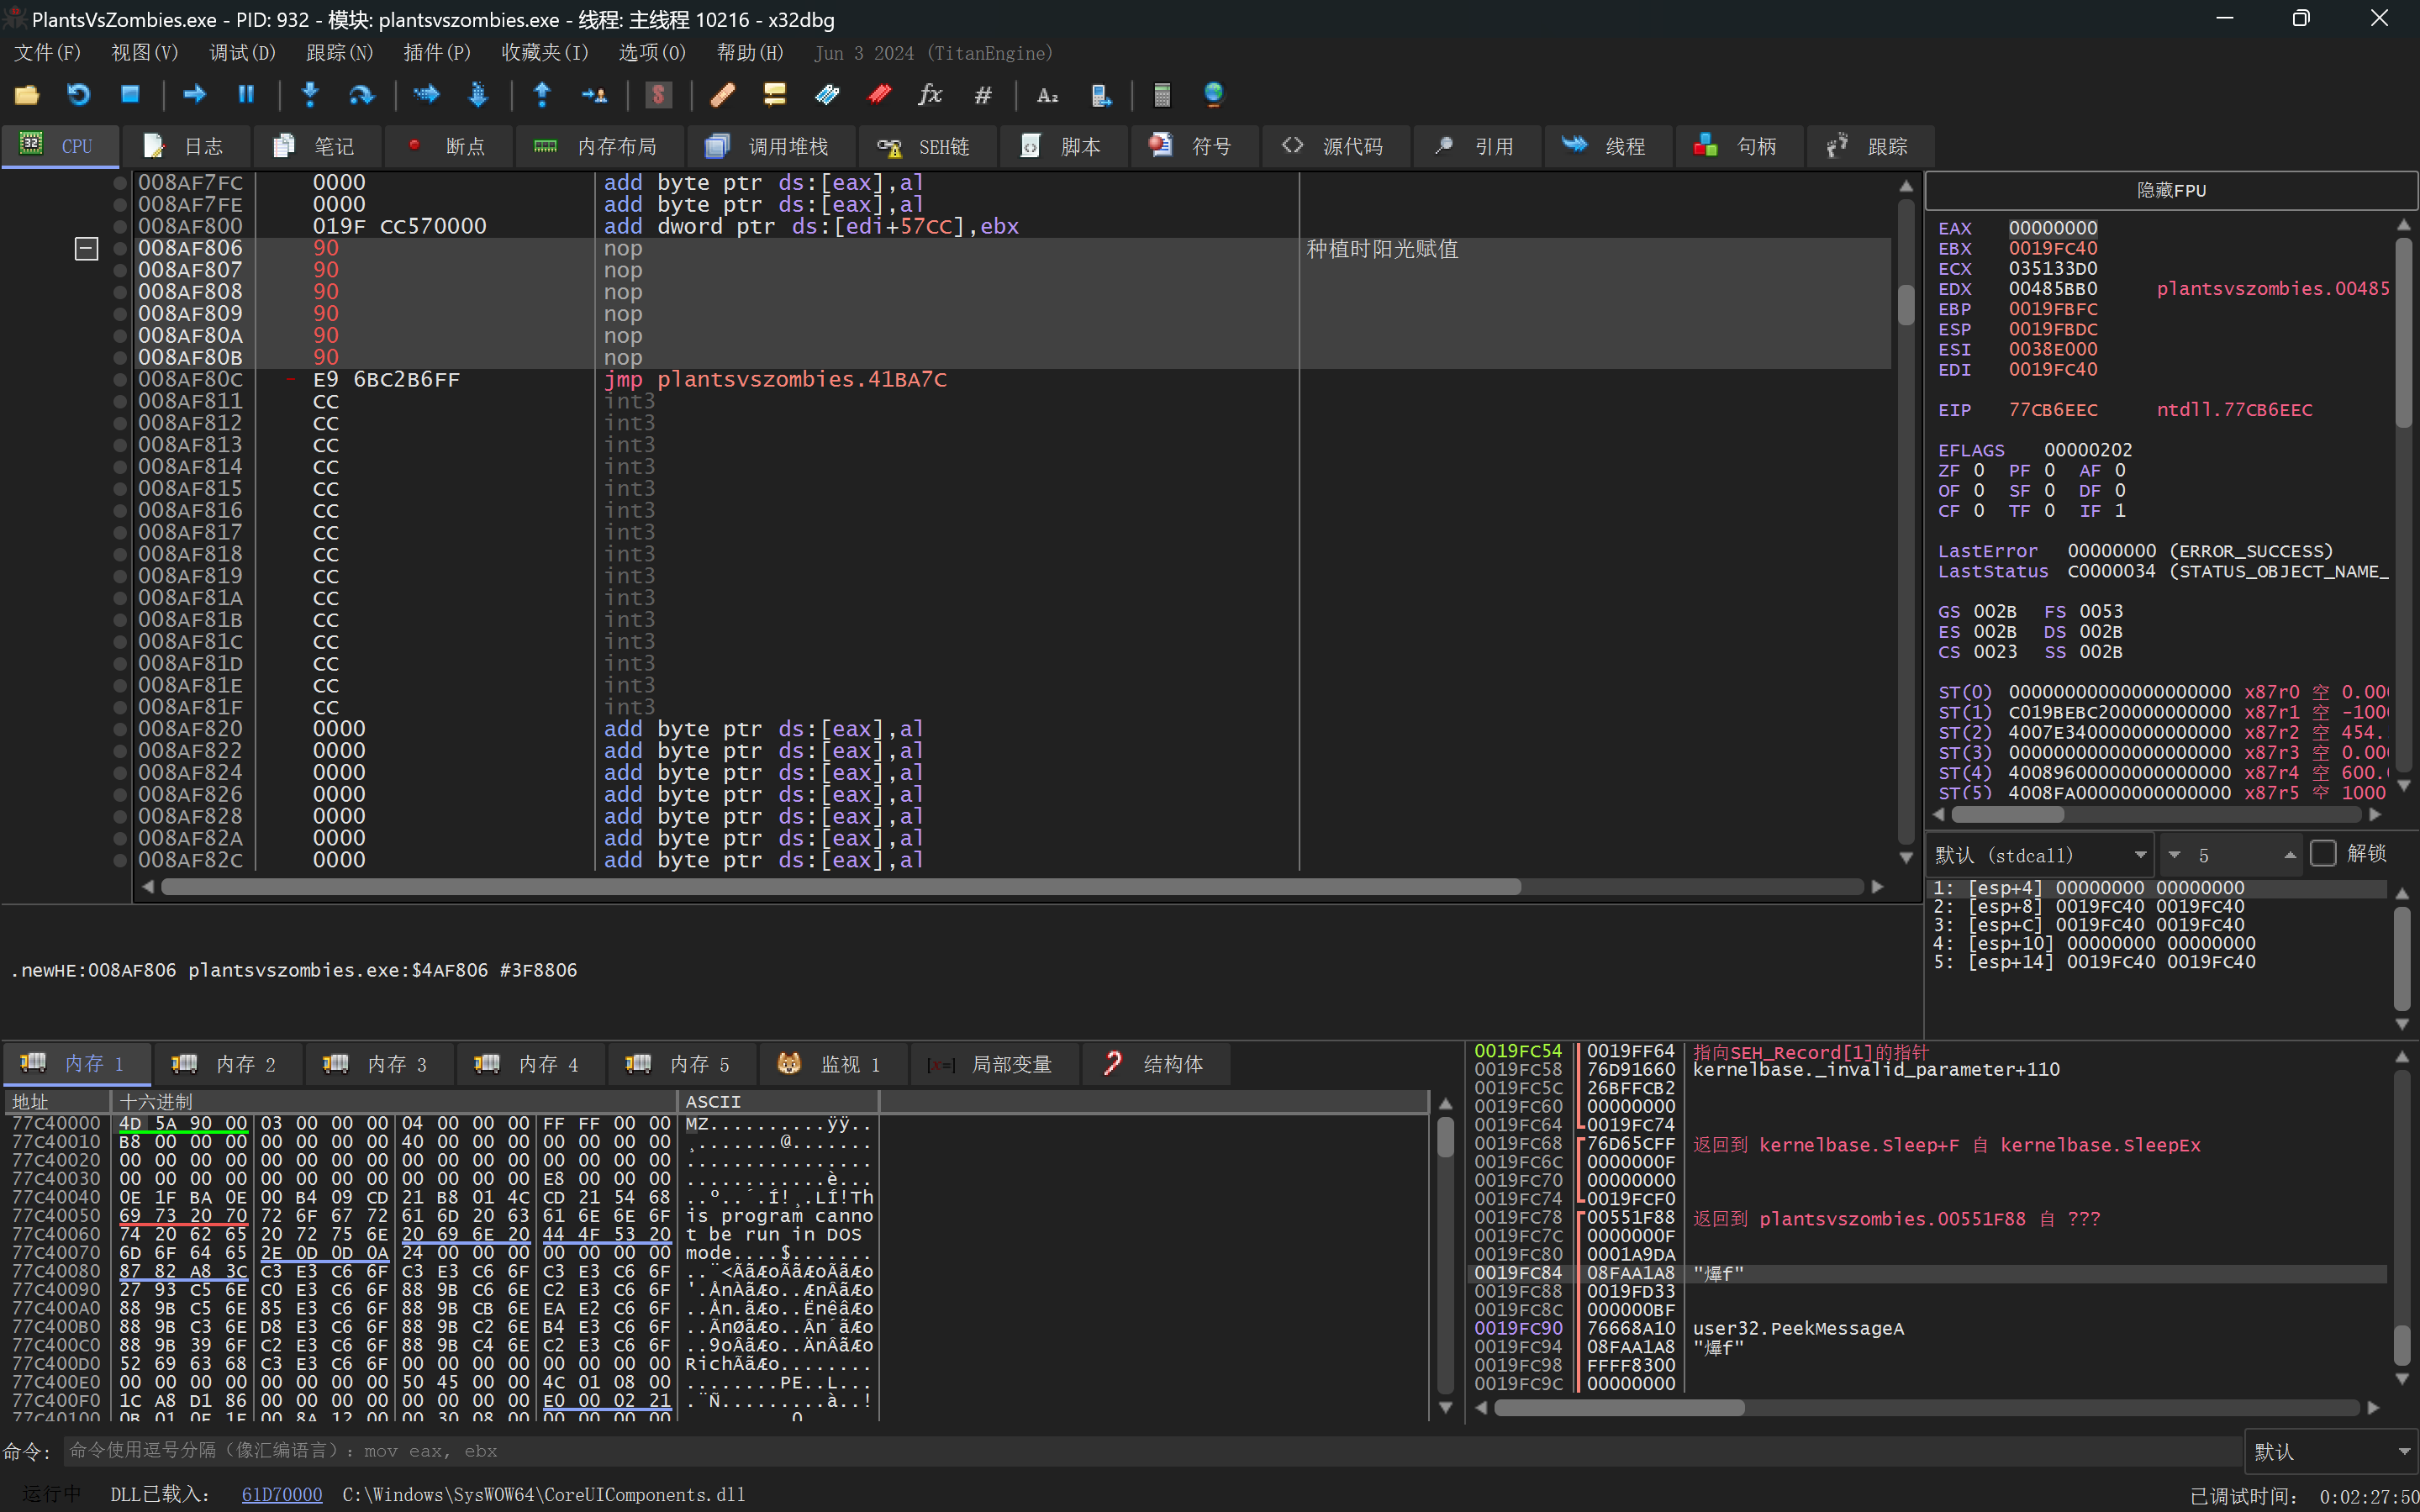
Task: Click the command input field
Action: tap(1150, 1451)
